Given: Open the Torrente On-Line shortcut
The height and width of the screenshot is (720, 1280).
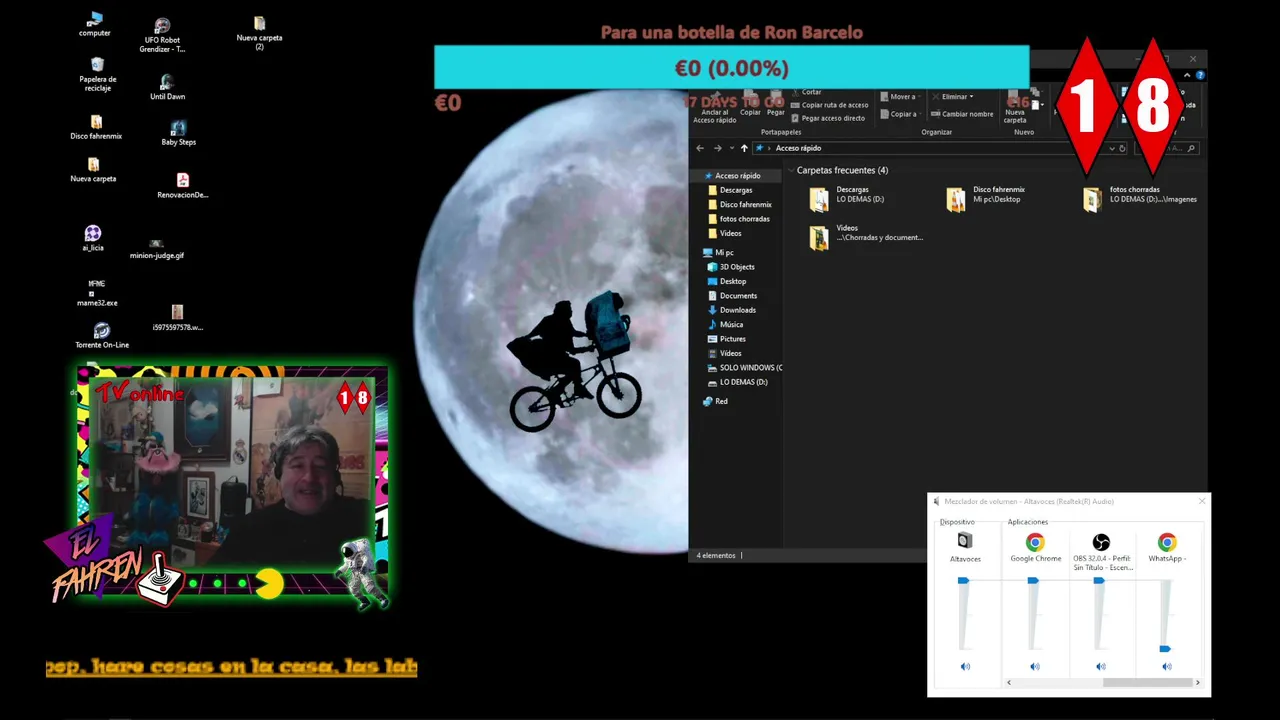Looking at the screenshot, I should click(x=102, y=336).
